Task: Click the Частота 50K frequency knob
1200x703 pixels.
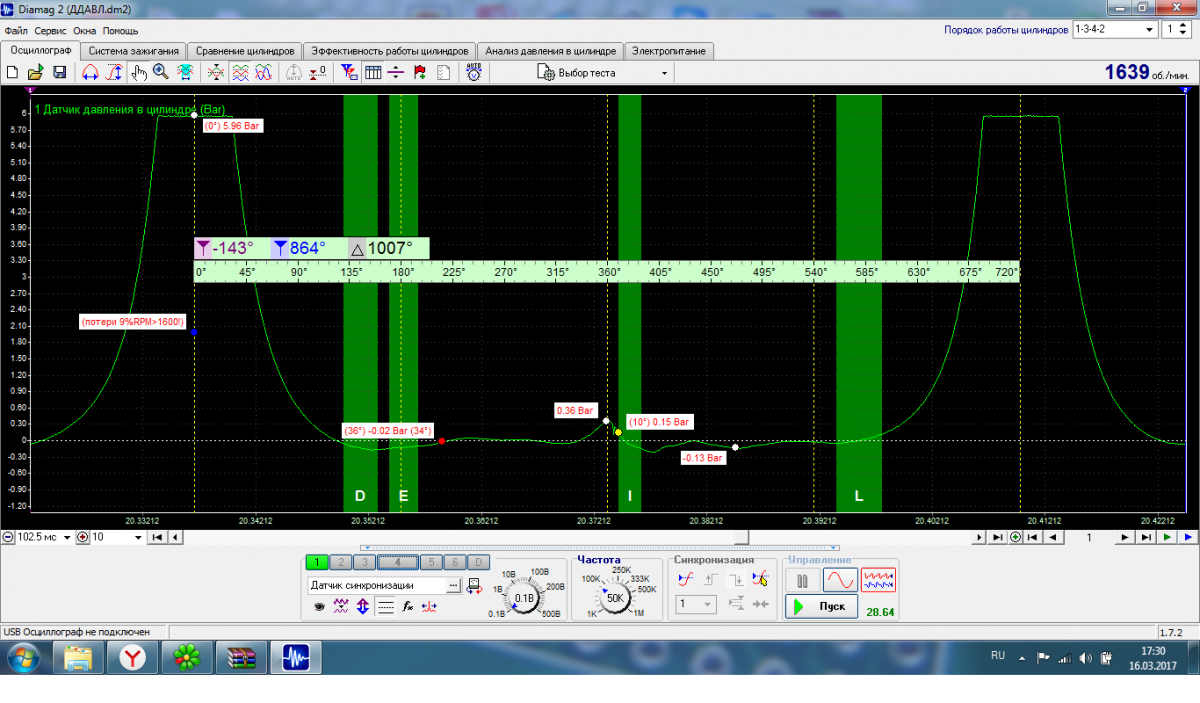Action: [616, 597]
